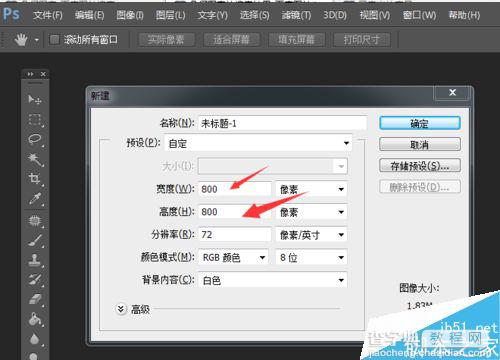Open the 文字(Y) menu
The width and height of the screenshot is (500, 360).
(x=212, y=15)
